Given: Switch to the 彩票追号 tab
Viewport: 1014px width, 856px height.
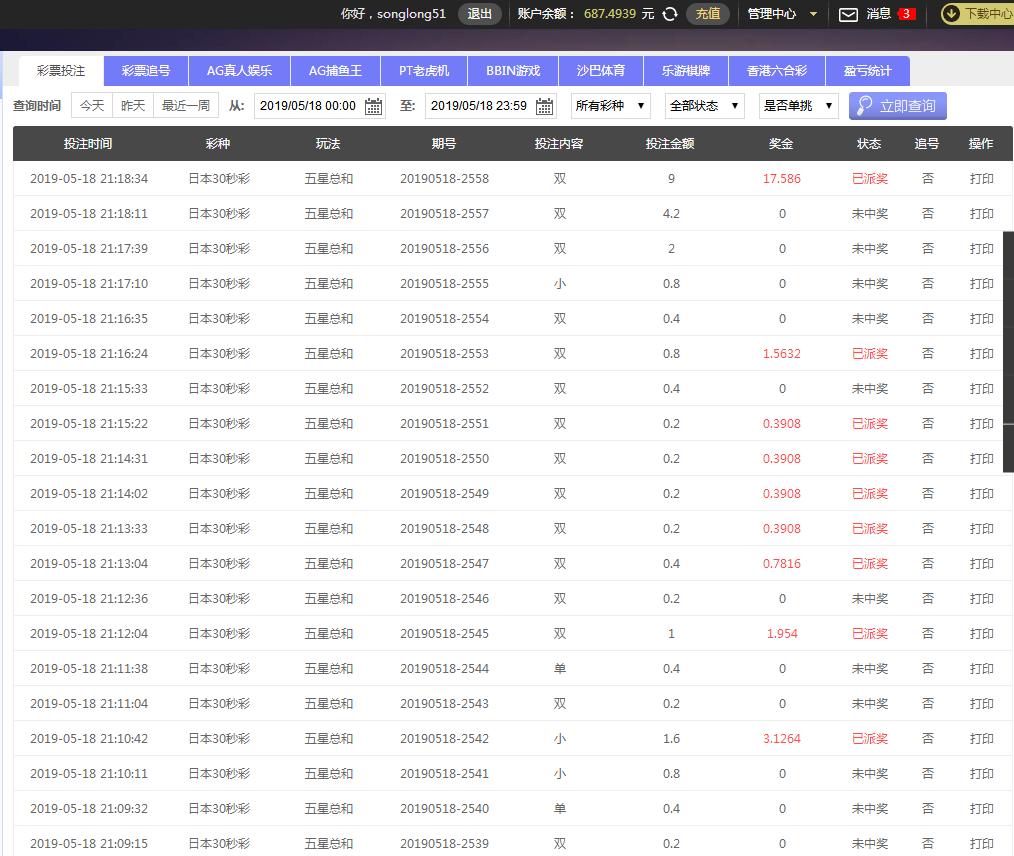Looking at the screenshot, I should [x=146, y=71].
